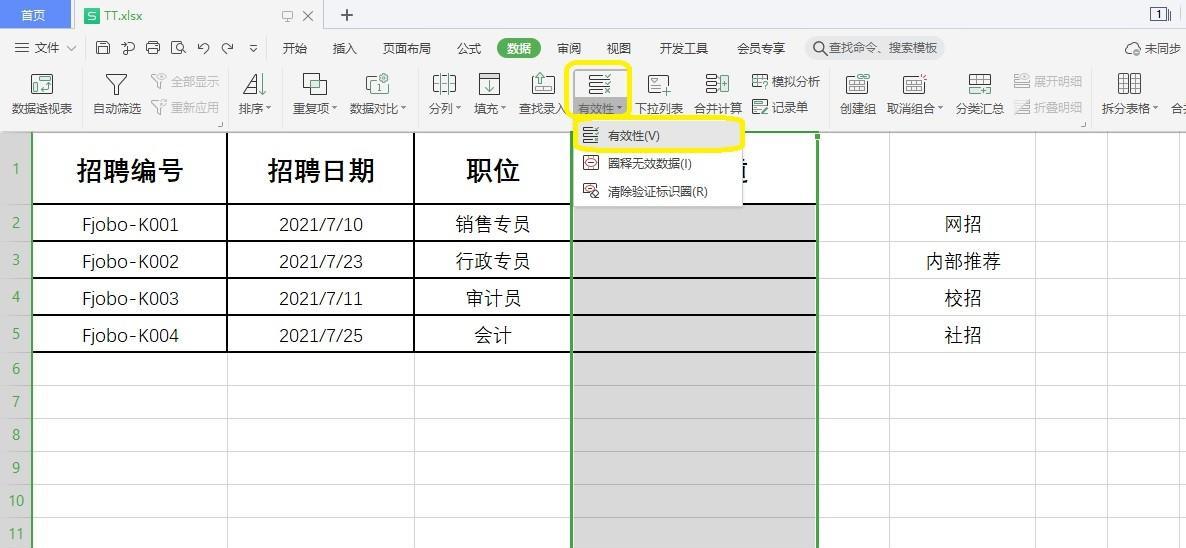Enable 自动筛选 auto filter
The width and height of the screenshot is (1186, 548).
(x=116, y=94)
